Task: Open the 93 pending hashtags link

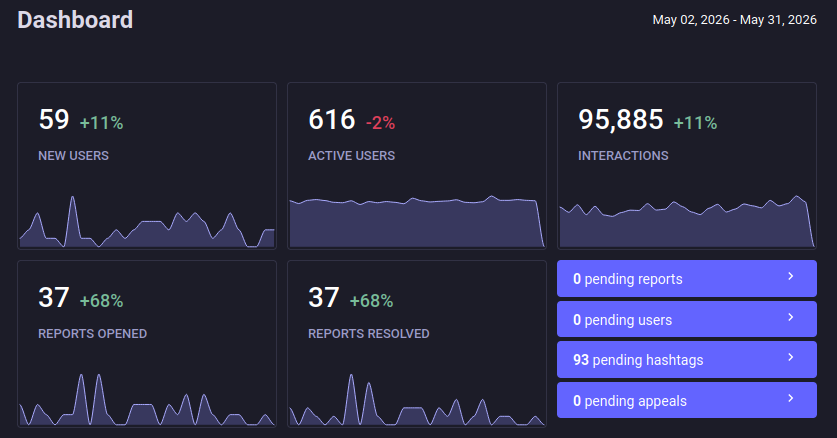Action: tap(686, 360)
